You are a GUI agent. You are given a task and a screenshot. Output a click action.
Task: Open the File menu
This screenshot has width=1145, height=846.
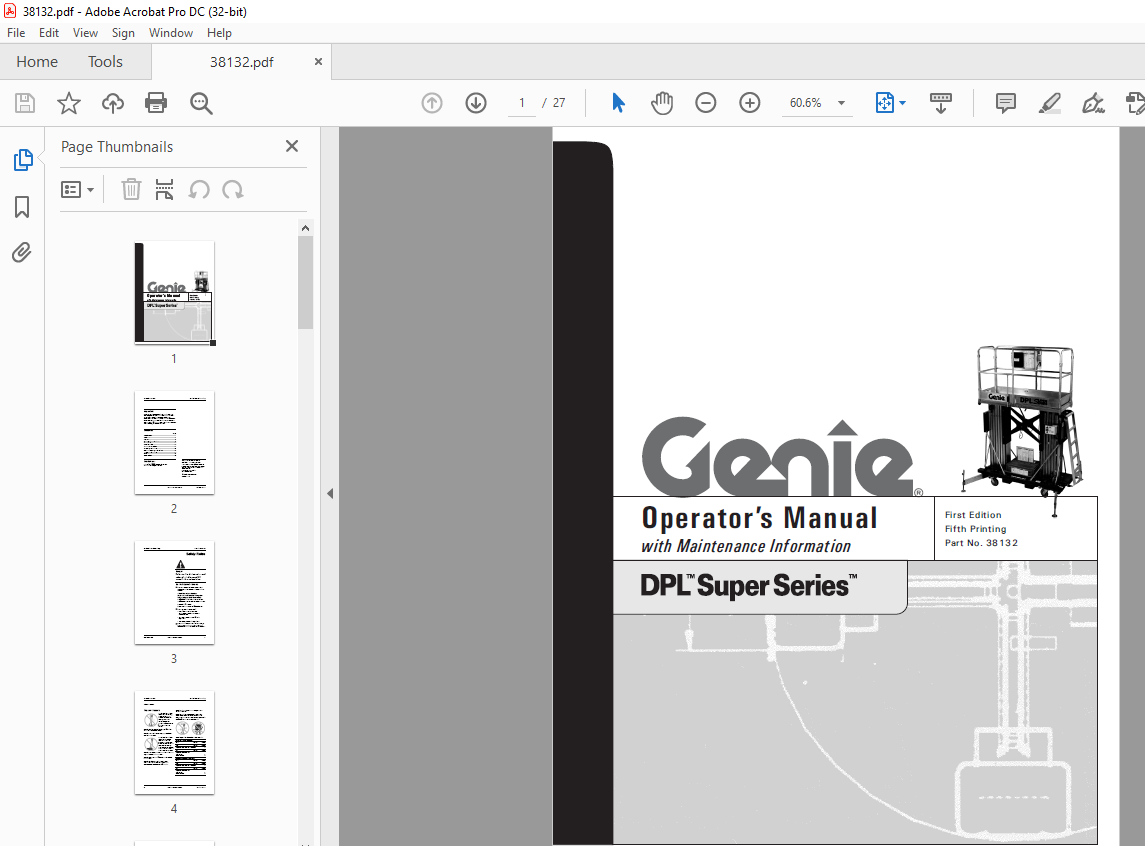coord(16,33)
